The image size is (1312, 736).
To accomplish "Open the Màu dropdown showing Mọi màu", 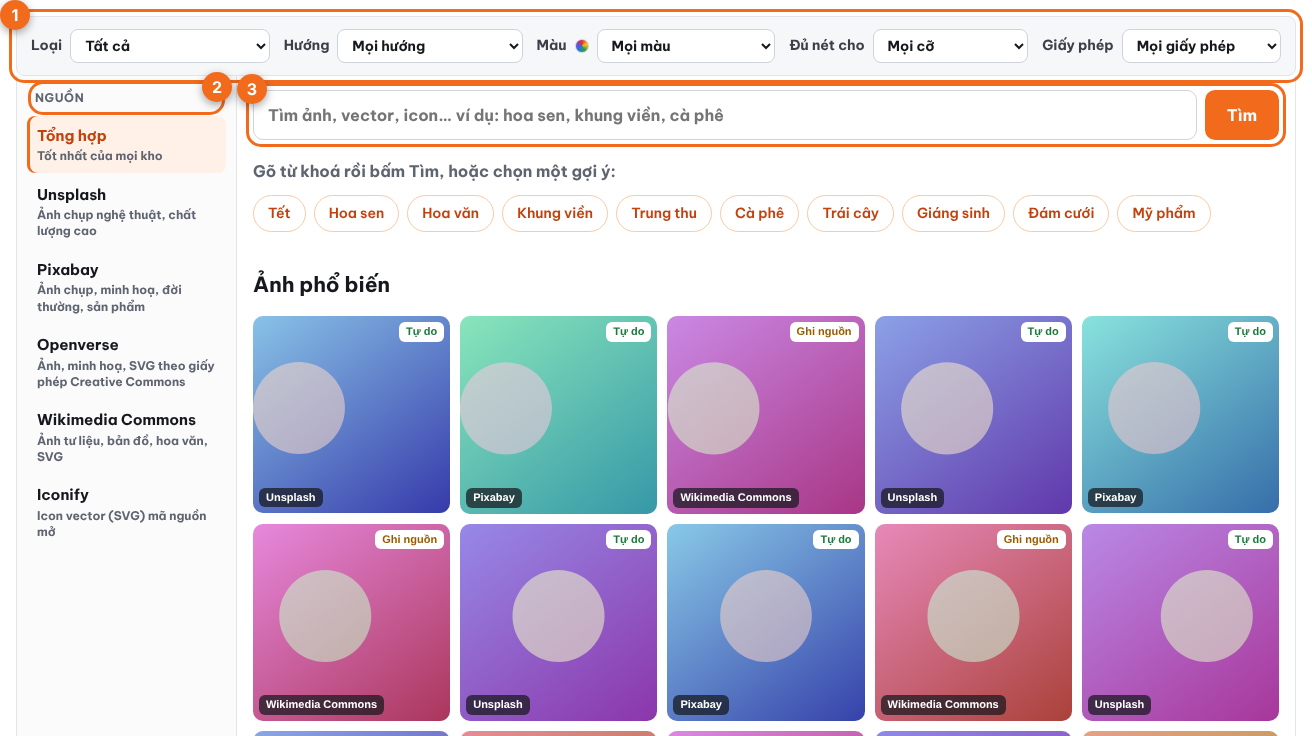I will click(x=686, y=46).
